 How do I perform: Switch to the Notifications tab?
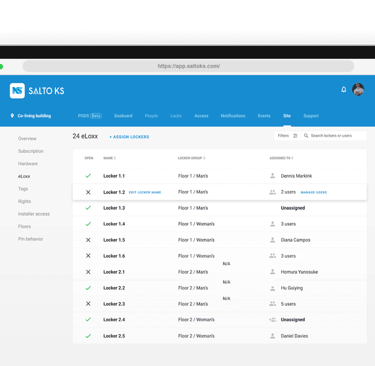click(x=233, y=116)
